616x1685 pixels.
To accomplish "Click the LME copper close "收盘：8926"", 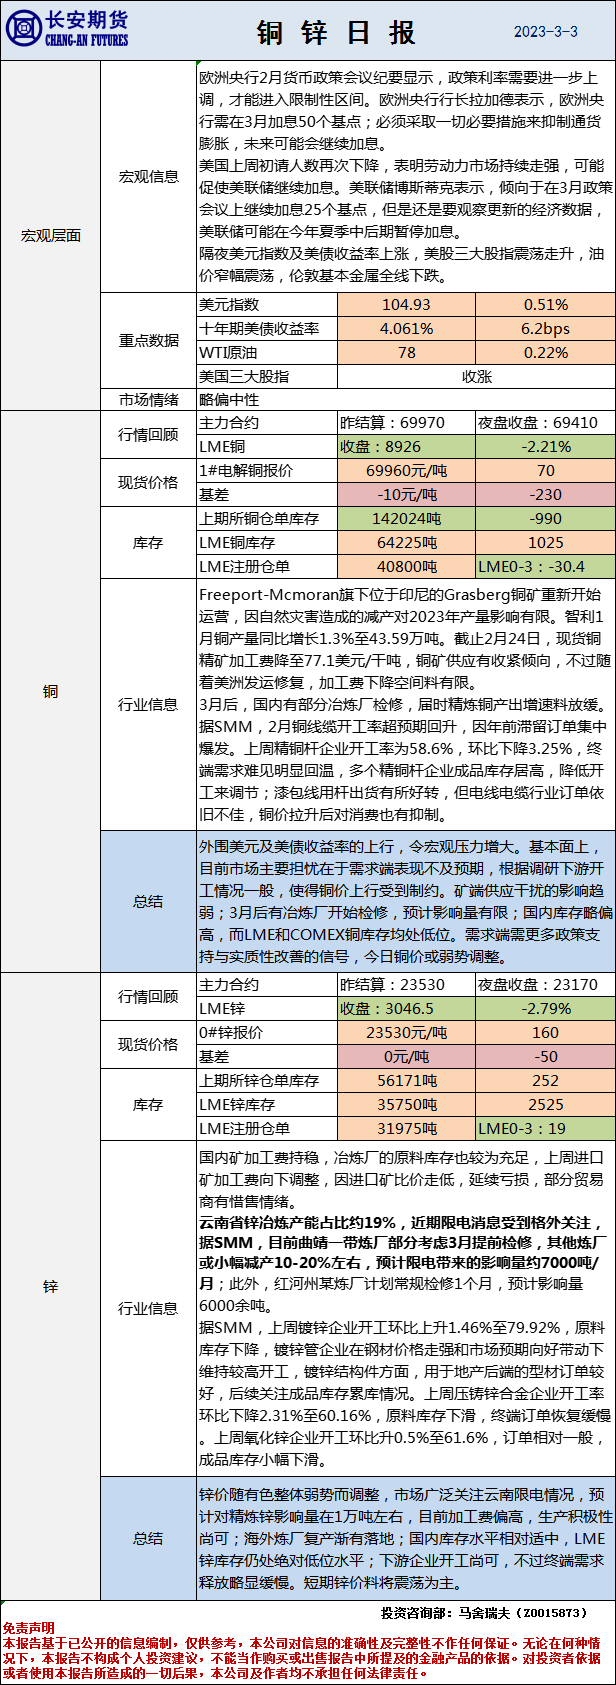I will pyautogui.click(x=406, y=447).
